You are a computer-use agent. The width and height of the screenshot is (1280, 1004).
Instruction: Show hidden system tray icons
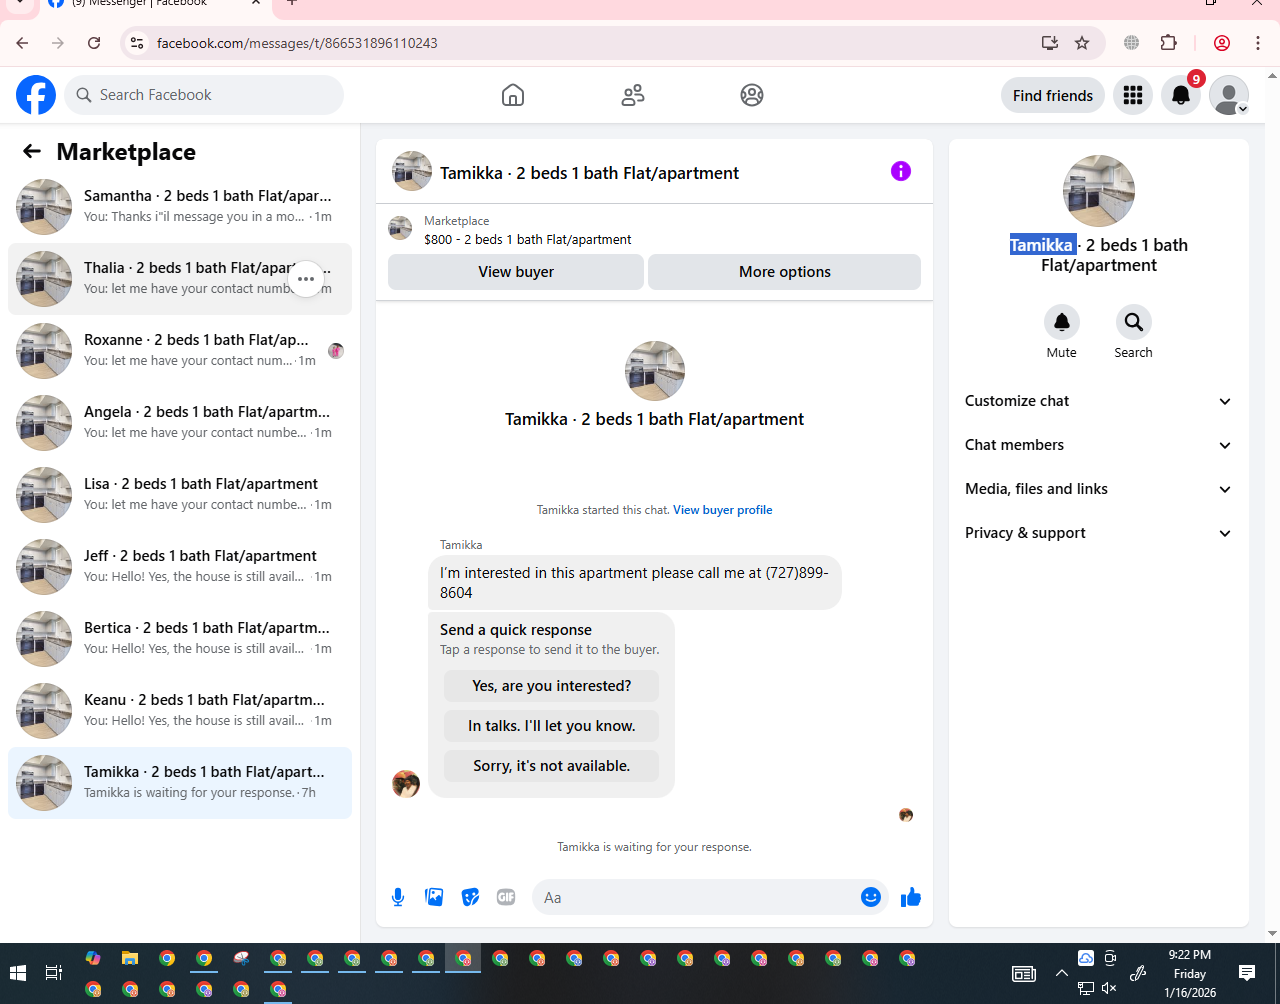pyautogui.click(x=1061, y=973)
